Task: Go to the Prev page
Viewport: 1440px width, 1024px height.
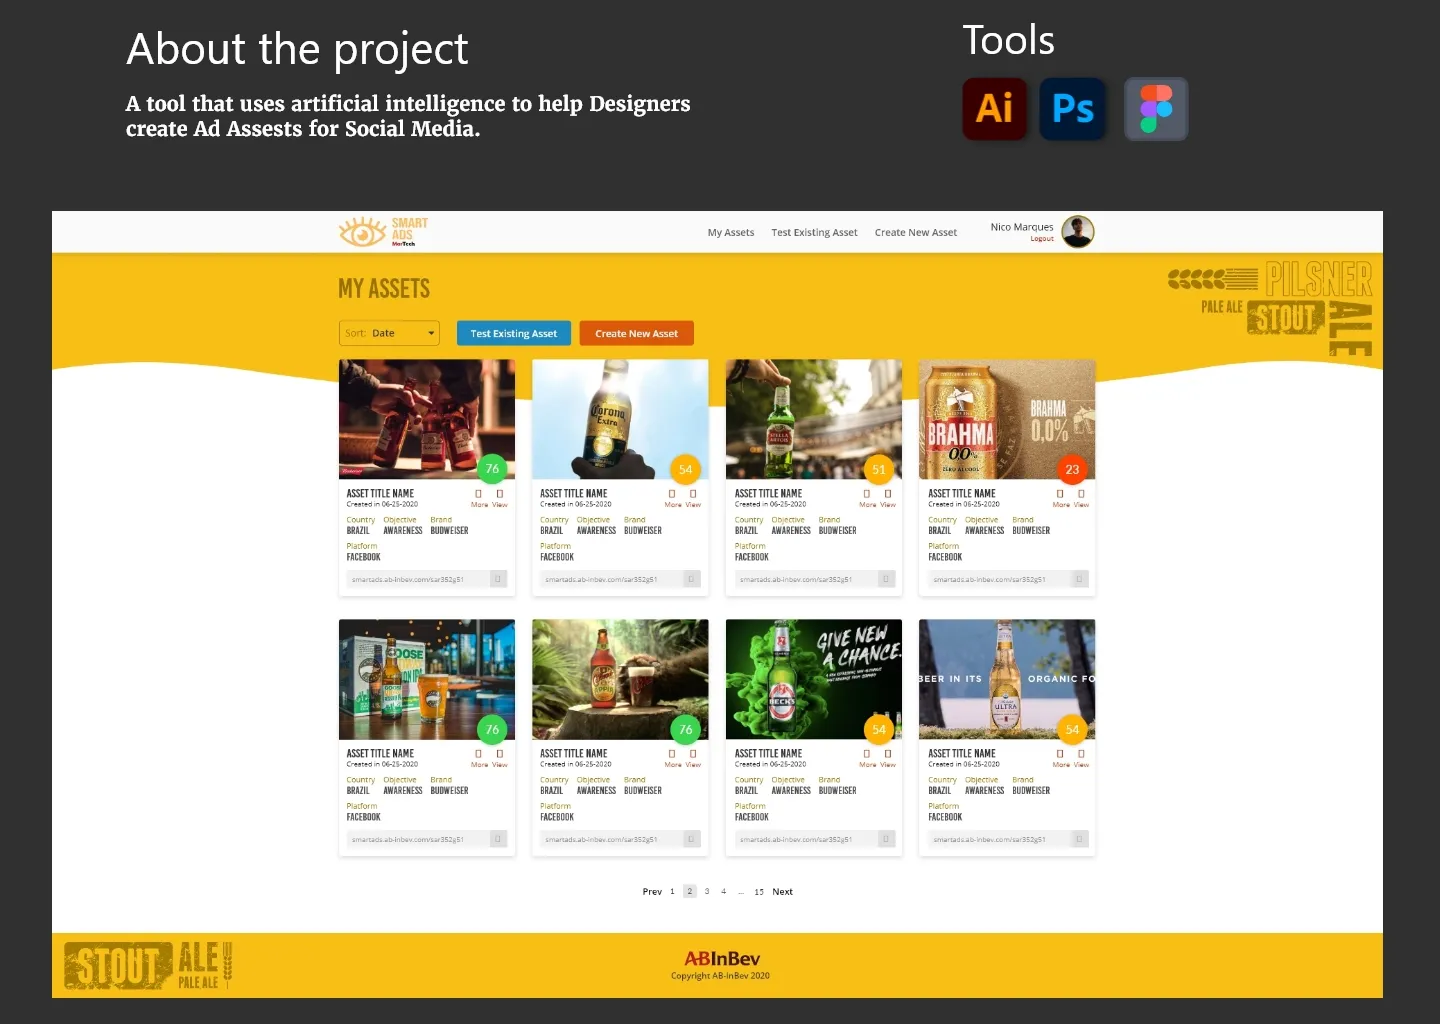Action: [652, 892]
